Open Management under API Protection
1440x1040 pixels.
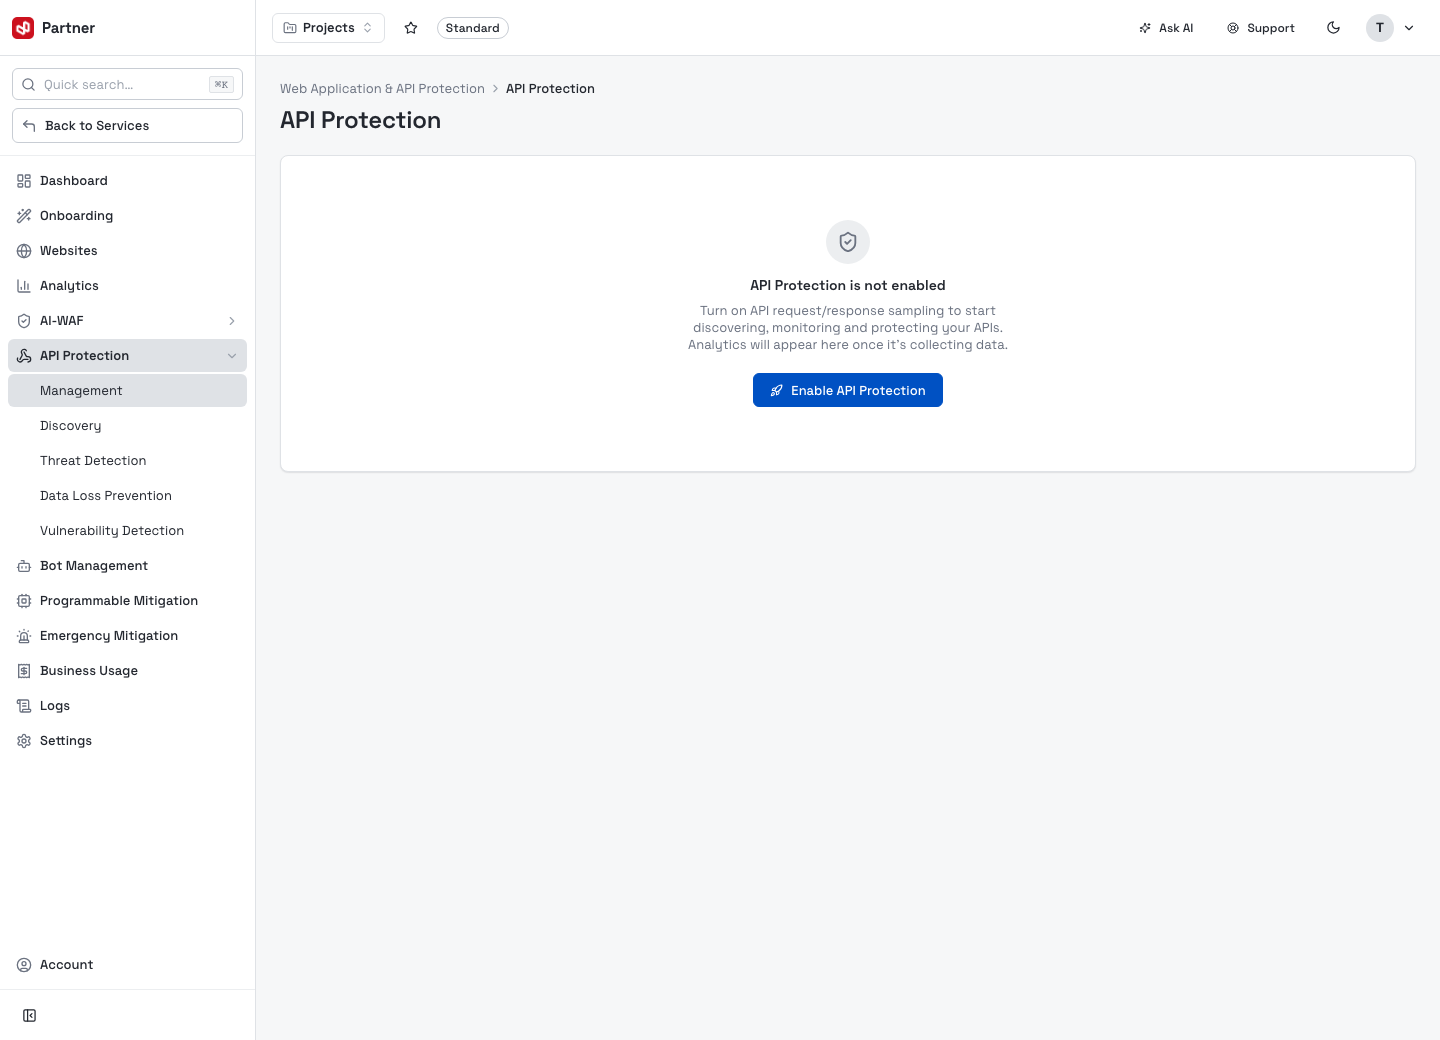(x=127, y=391)
